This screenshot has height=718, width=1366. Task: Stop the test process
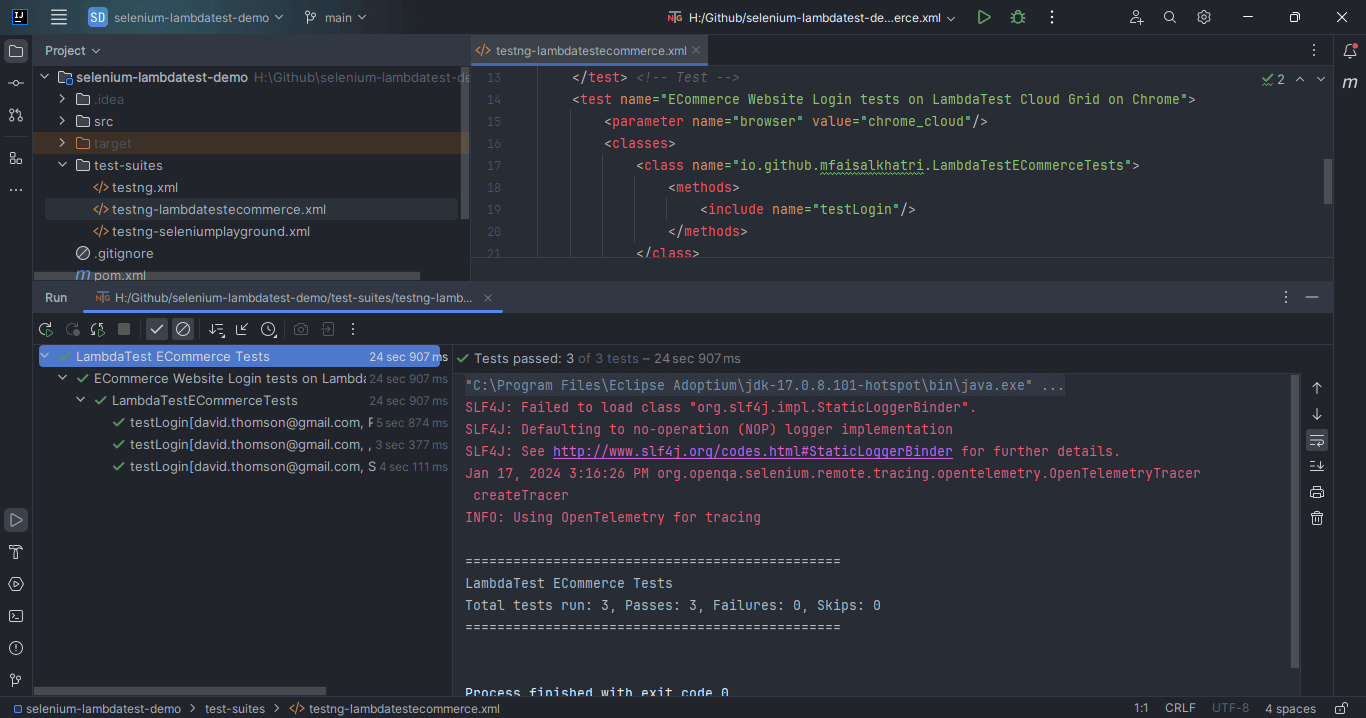click(123, 329)
